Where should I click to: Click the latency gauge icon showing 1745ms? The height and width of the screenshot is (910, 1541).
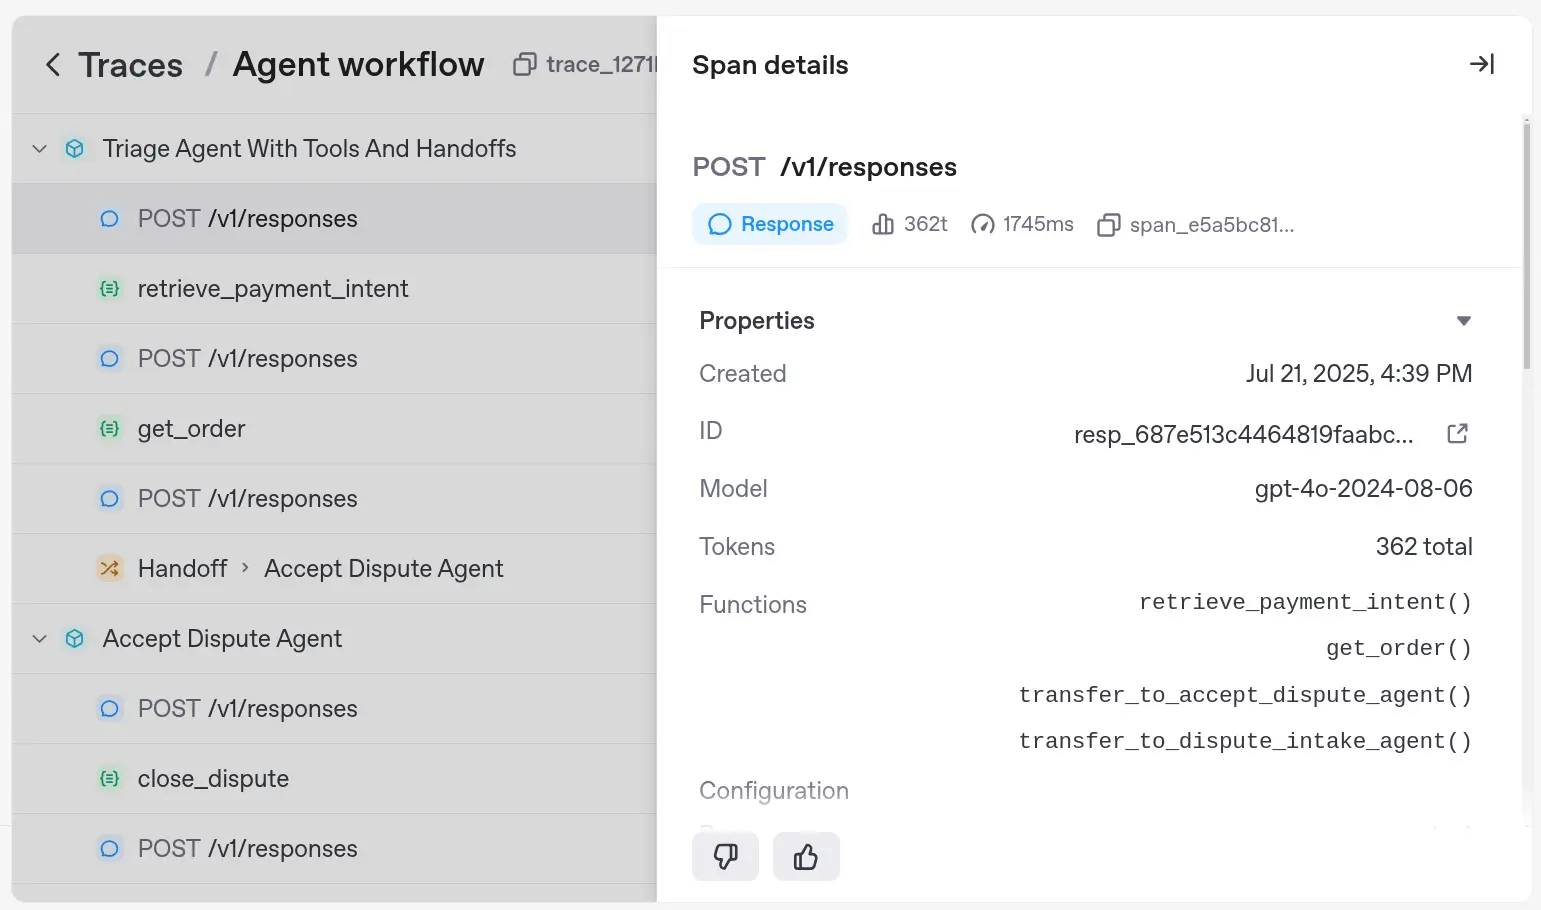tap(983, 224)
